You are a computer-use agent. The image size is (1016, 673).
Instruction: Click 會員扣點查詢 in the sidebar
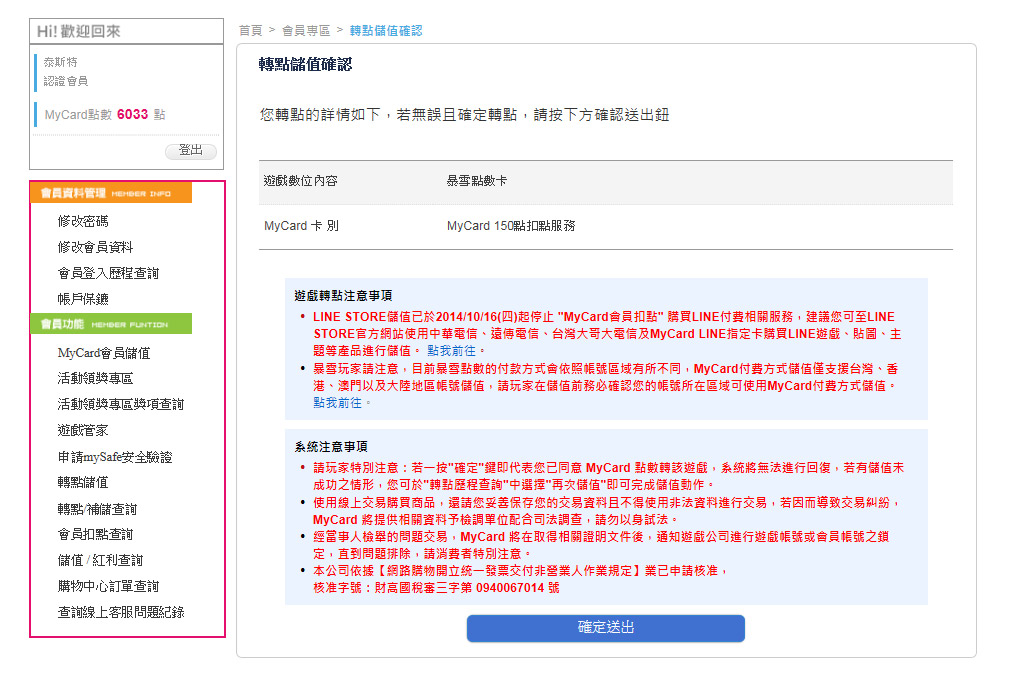click(x=95, y=534)
